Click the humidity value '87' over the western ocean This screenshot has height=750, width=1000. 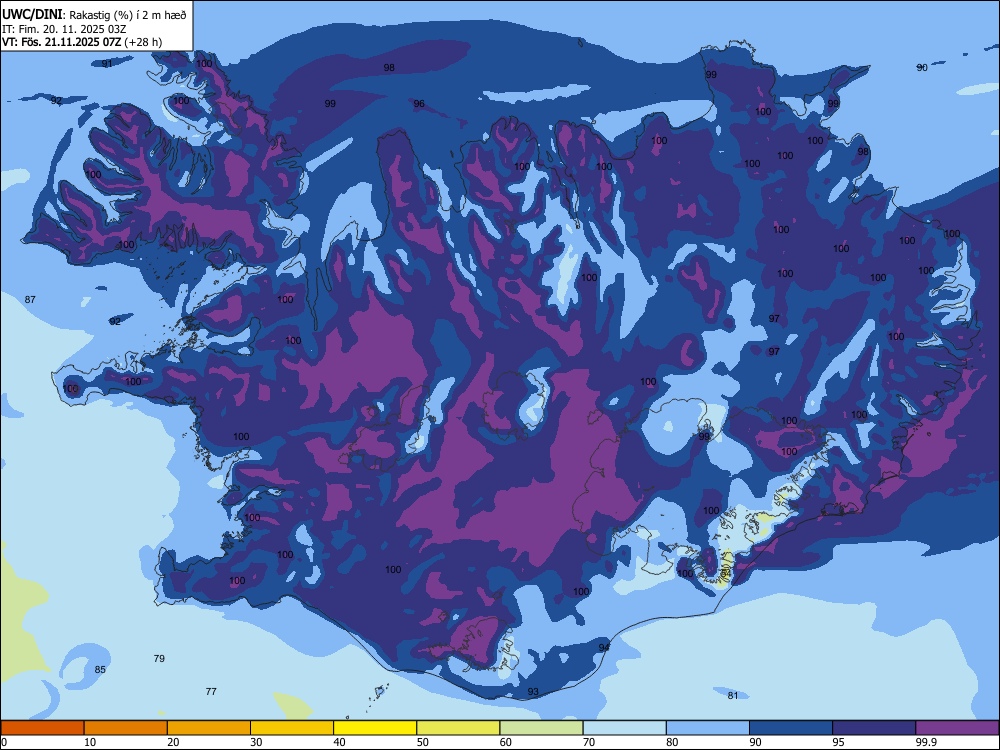coord(30,299)
